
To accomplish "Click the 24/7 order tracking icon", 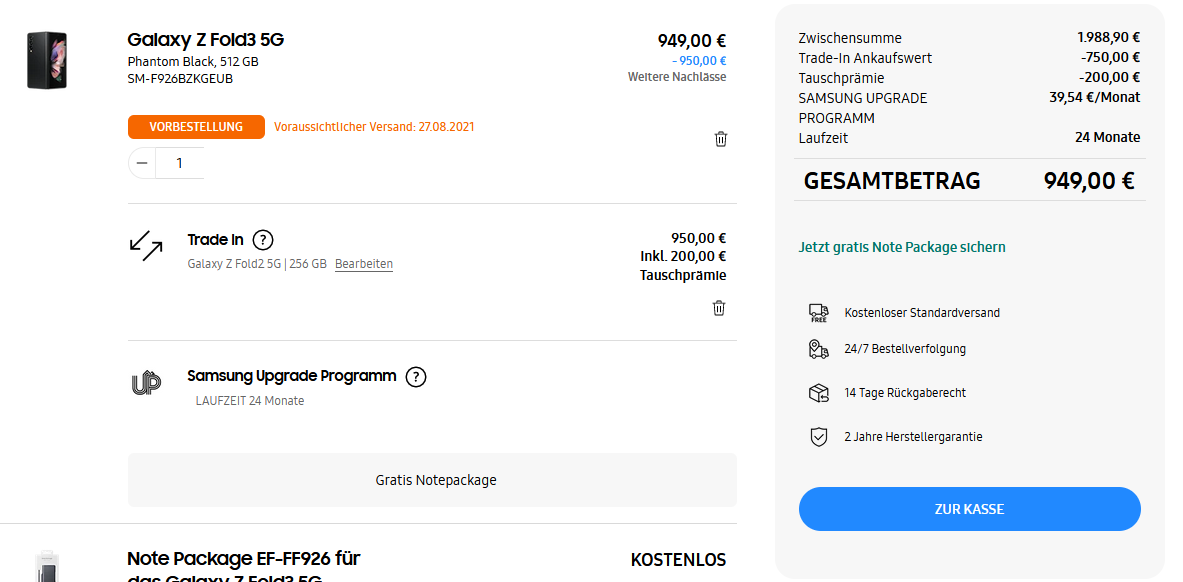I will coord(819,349).
